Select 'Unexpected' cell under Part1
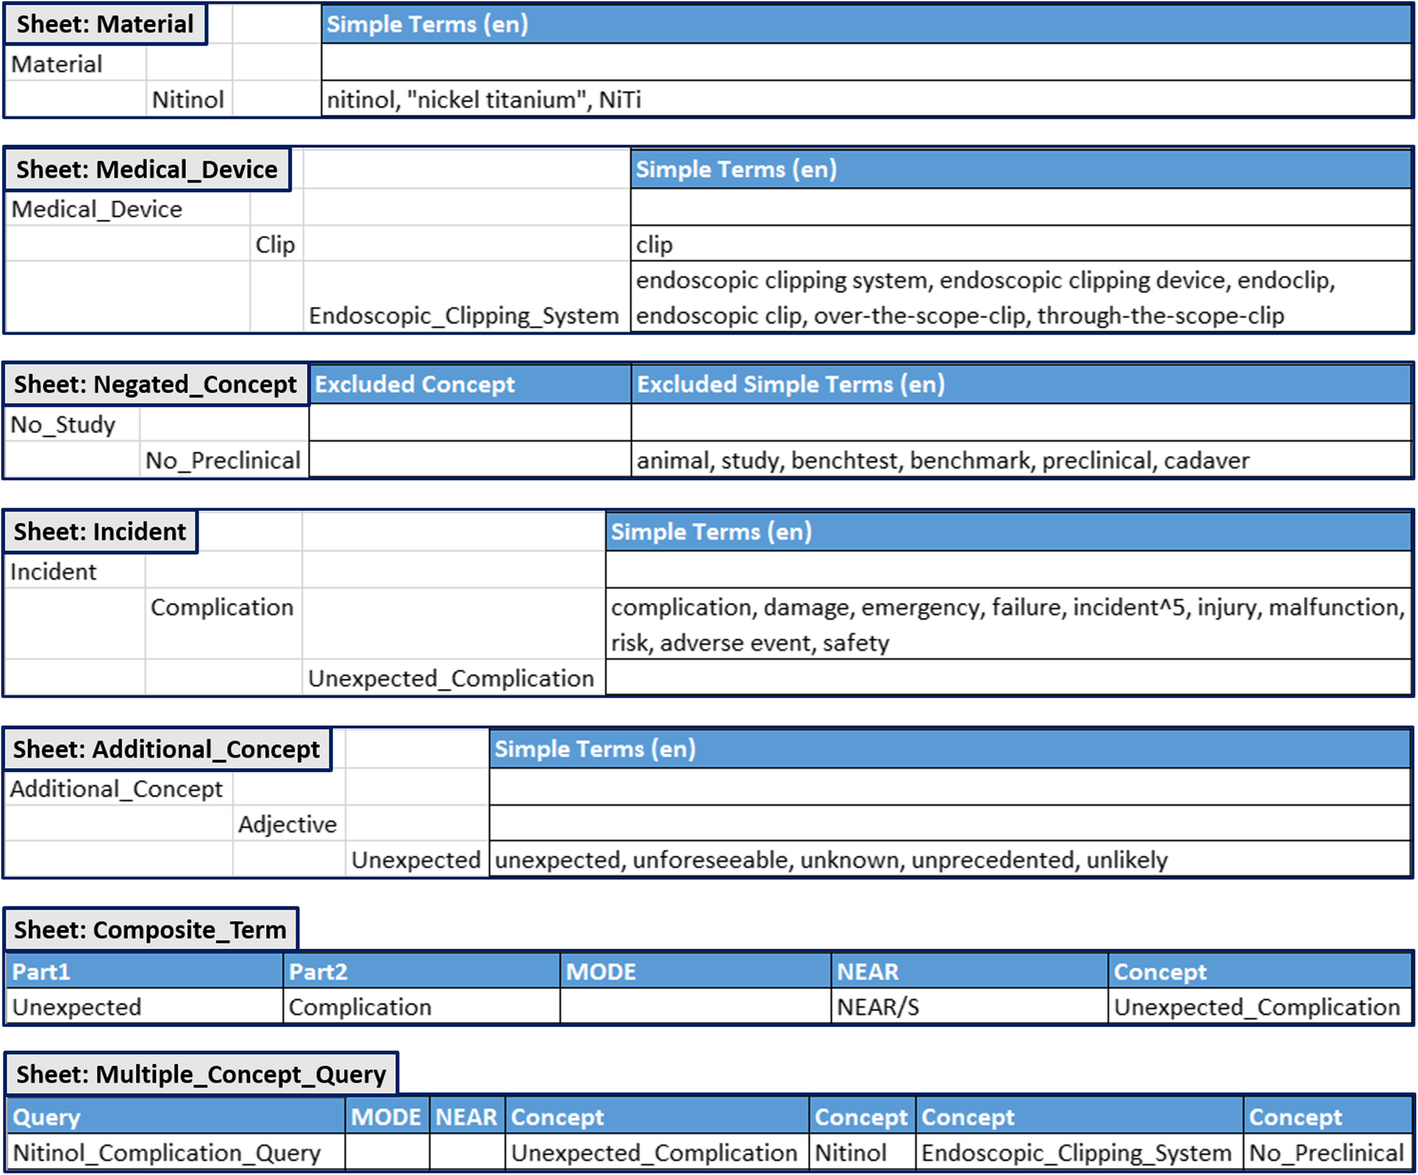The image size is (1418, 1175). [x=145, y=1007]
